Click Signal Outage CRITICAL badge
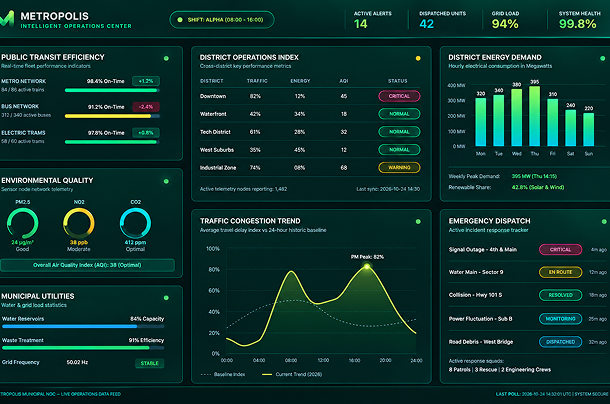610x404 pixels. [560, 249]
